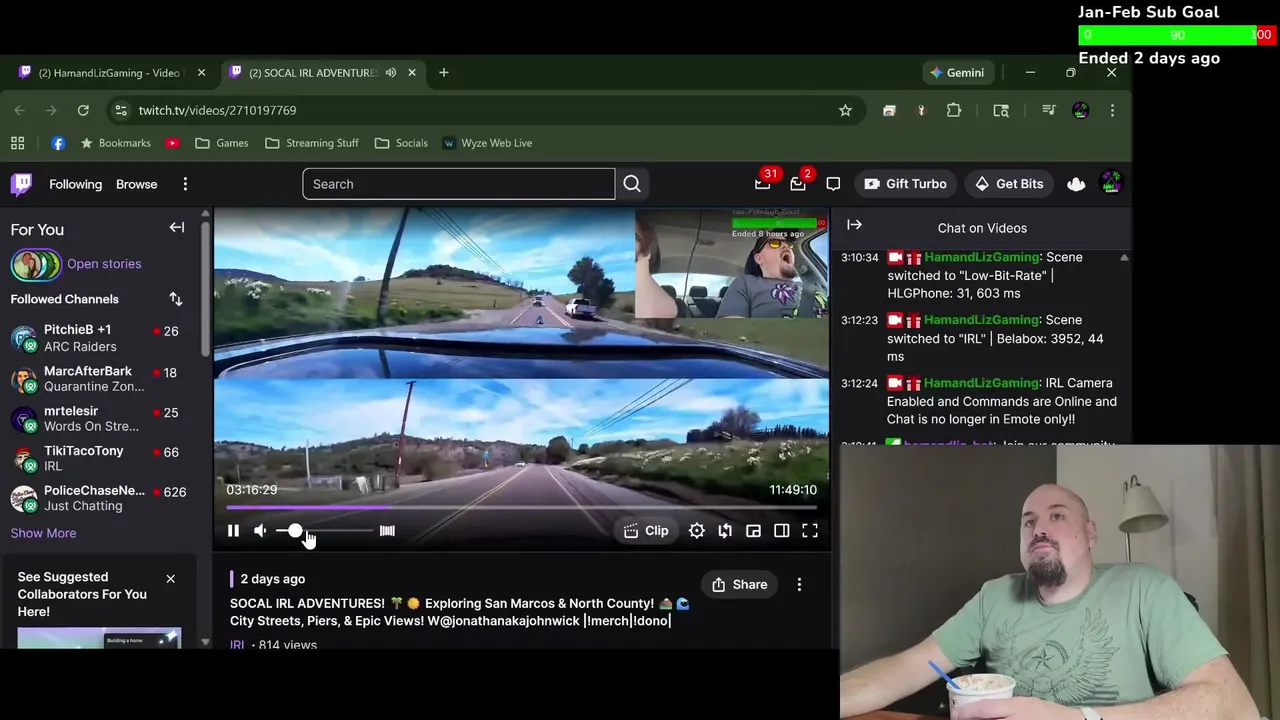The image size is (1280, 720).
Task: Open video more options three-dot menu
Action: (799, 585)
